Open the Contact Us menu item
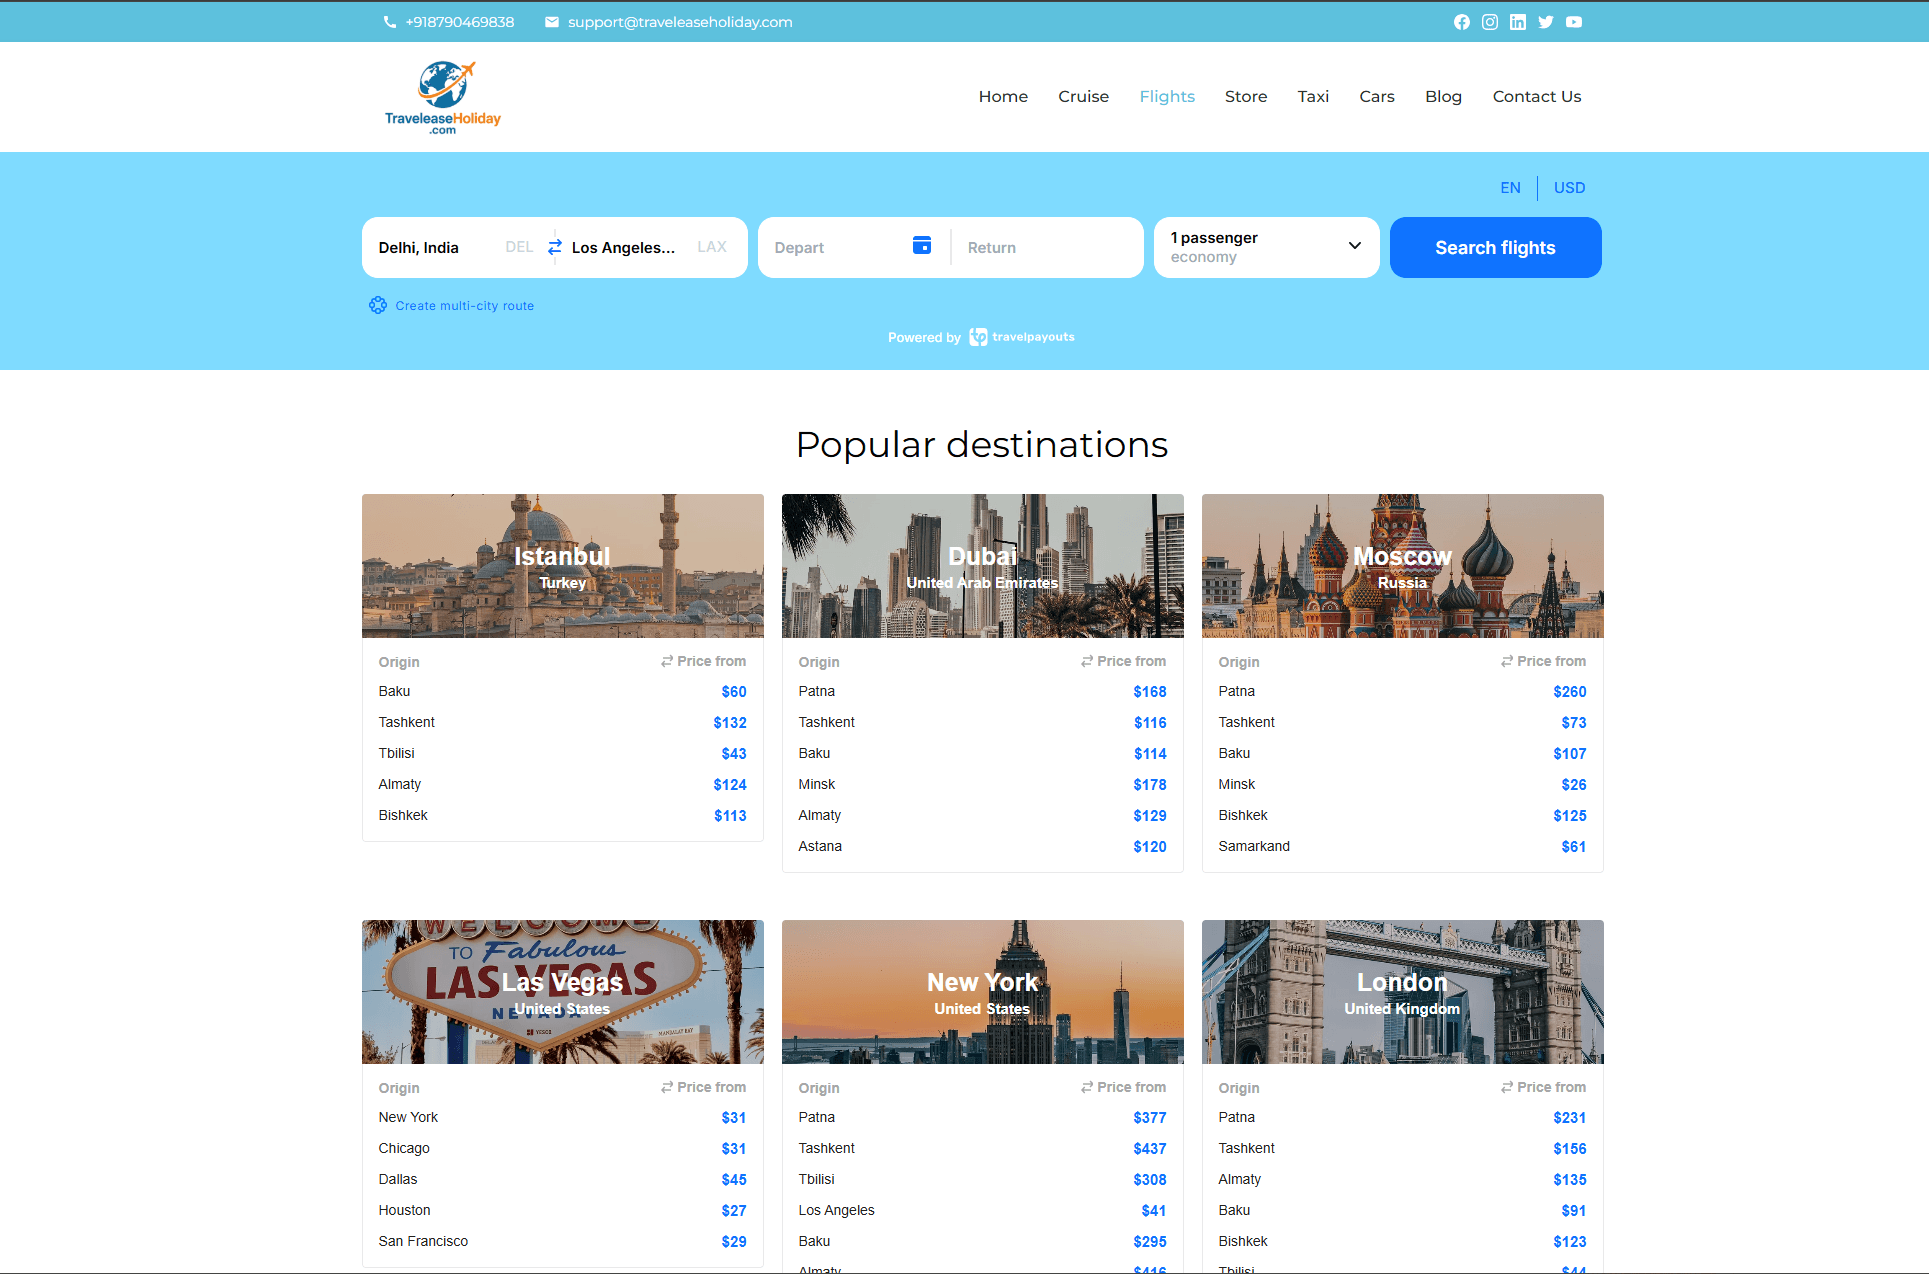The image size is (1929, 1274). (x=1536, y=96)
